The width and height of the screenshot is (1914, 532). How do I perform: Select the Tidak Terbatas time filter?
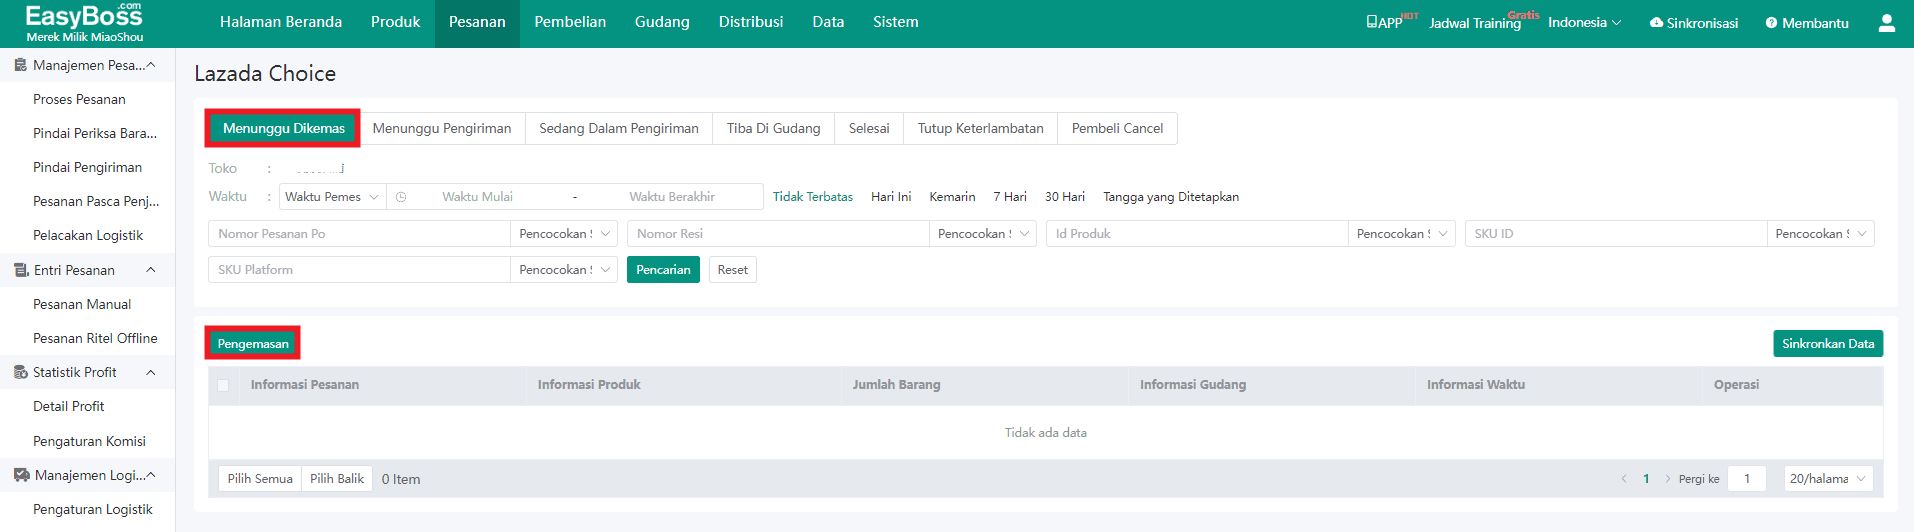point(813,197)
